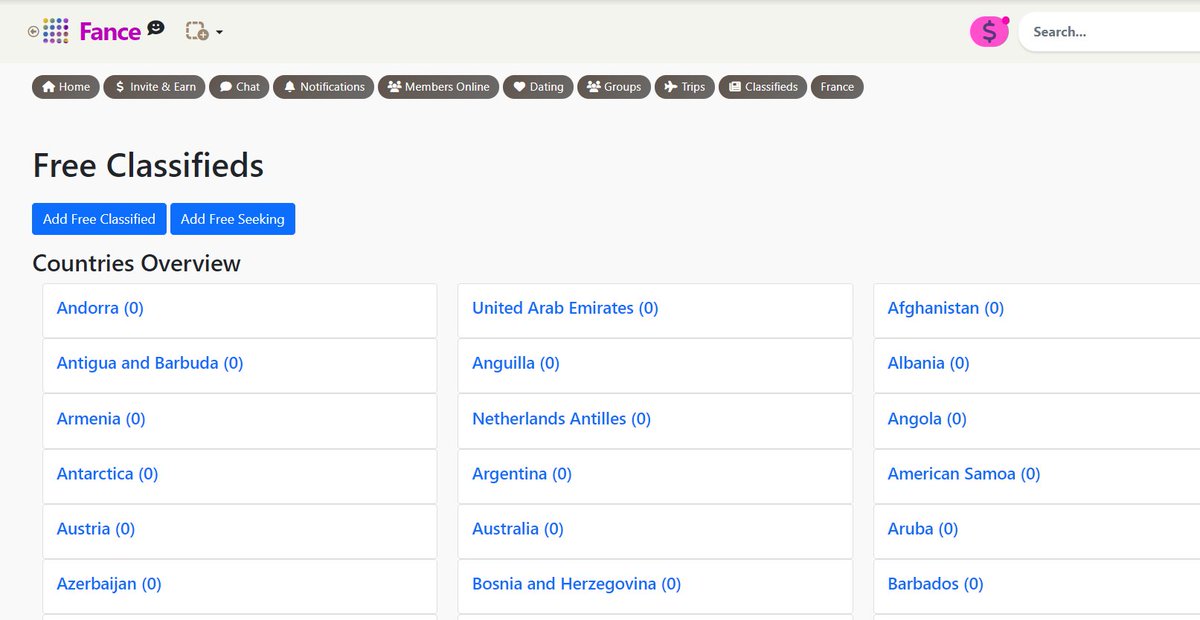
Task: Open Argentina (0) classifieds
Action: (x=522, y=474)
